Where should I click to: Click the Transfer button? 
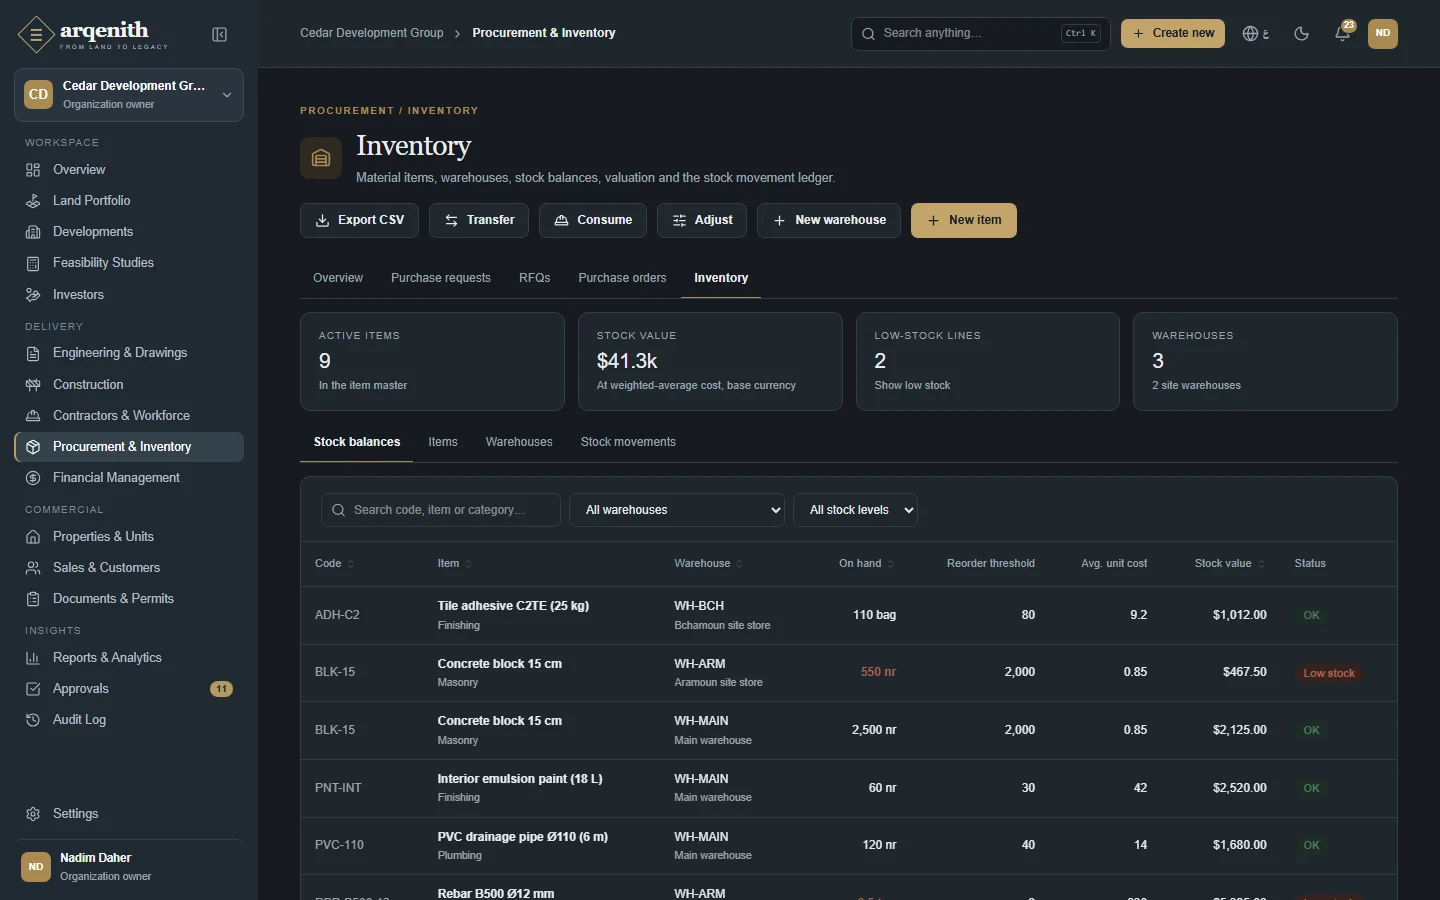[479, 221]
